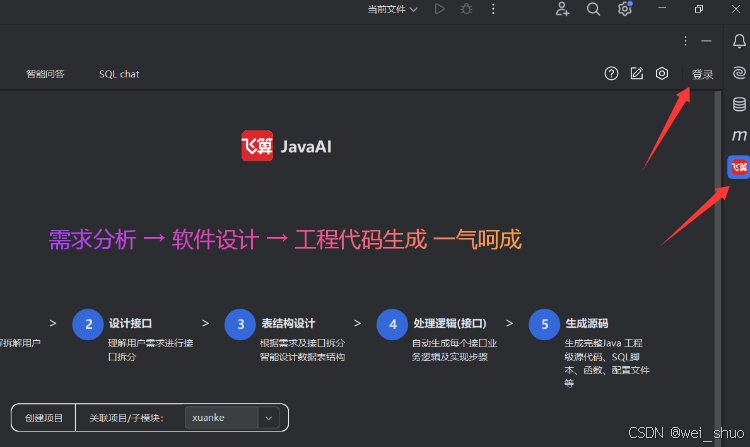The height and width of the screenshot is (447, 750).
Task: Open IDE settings gear icon
Action: 624,9
